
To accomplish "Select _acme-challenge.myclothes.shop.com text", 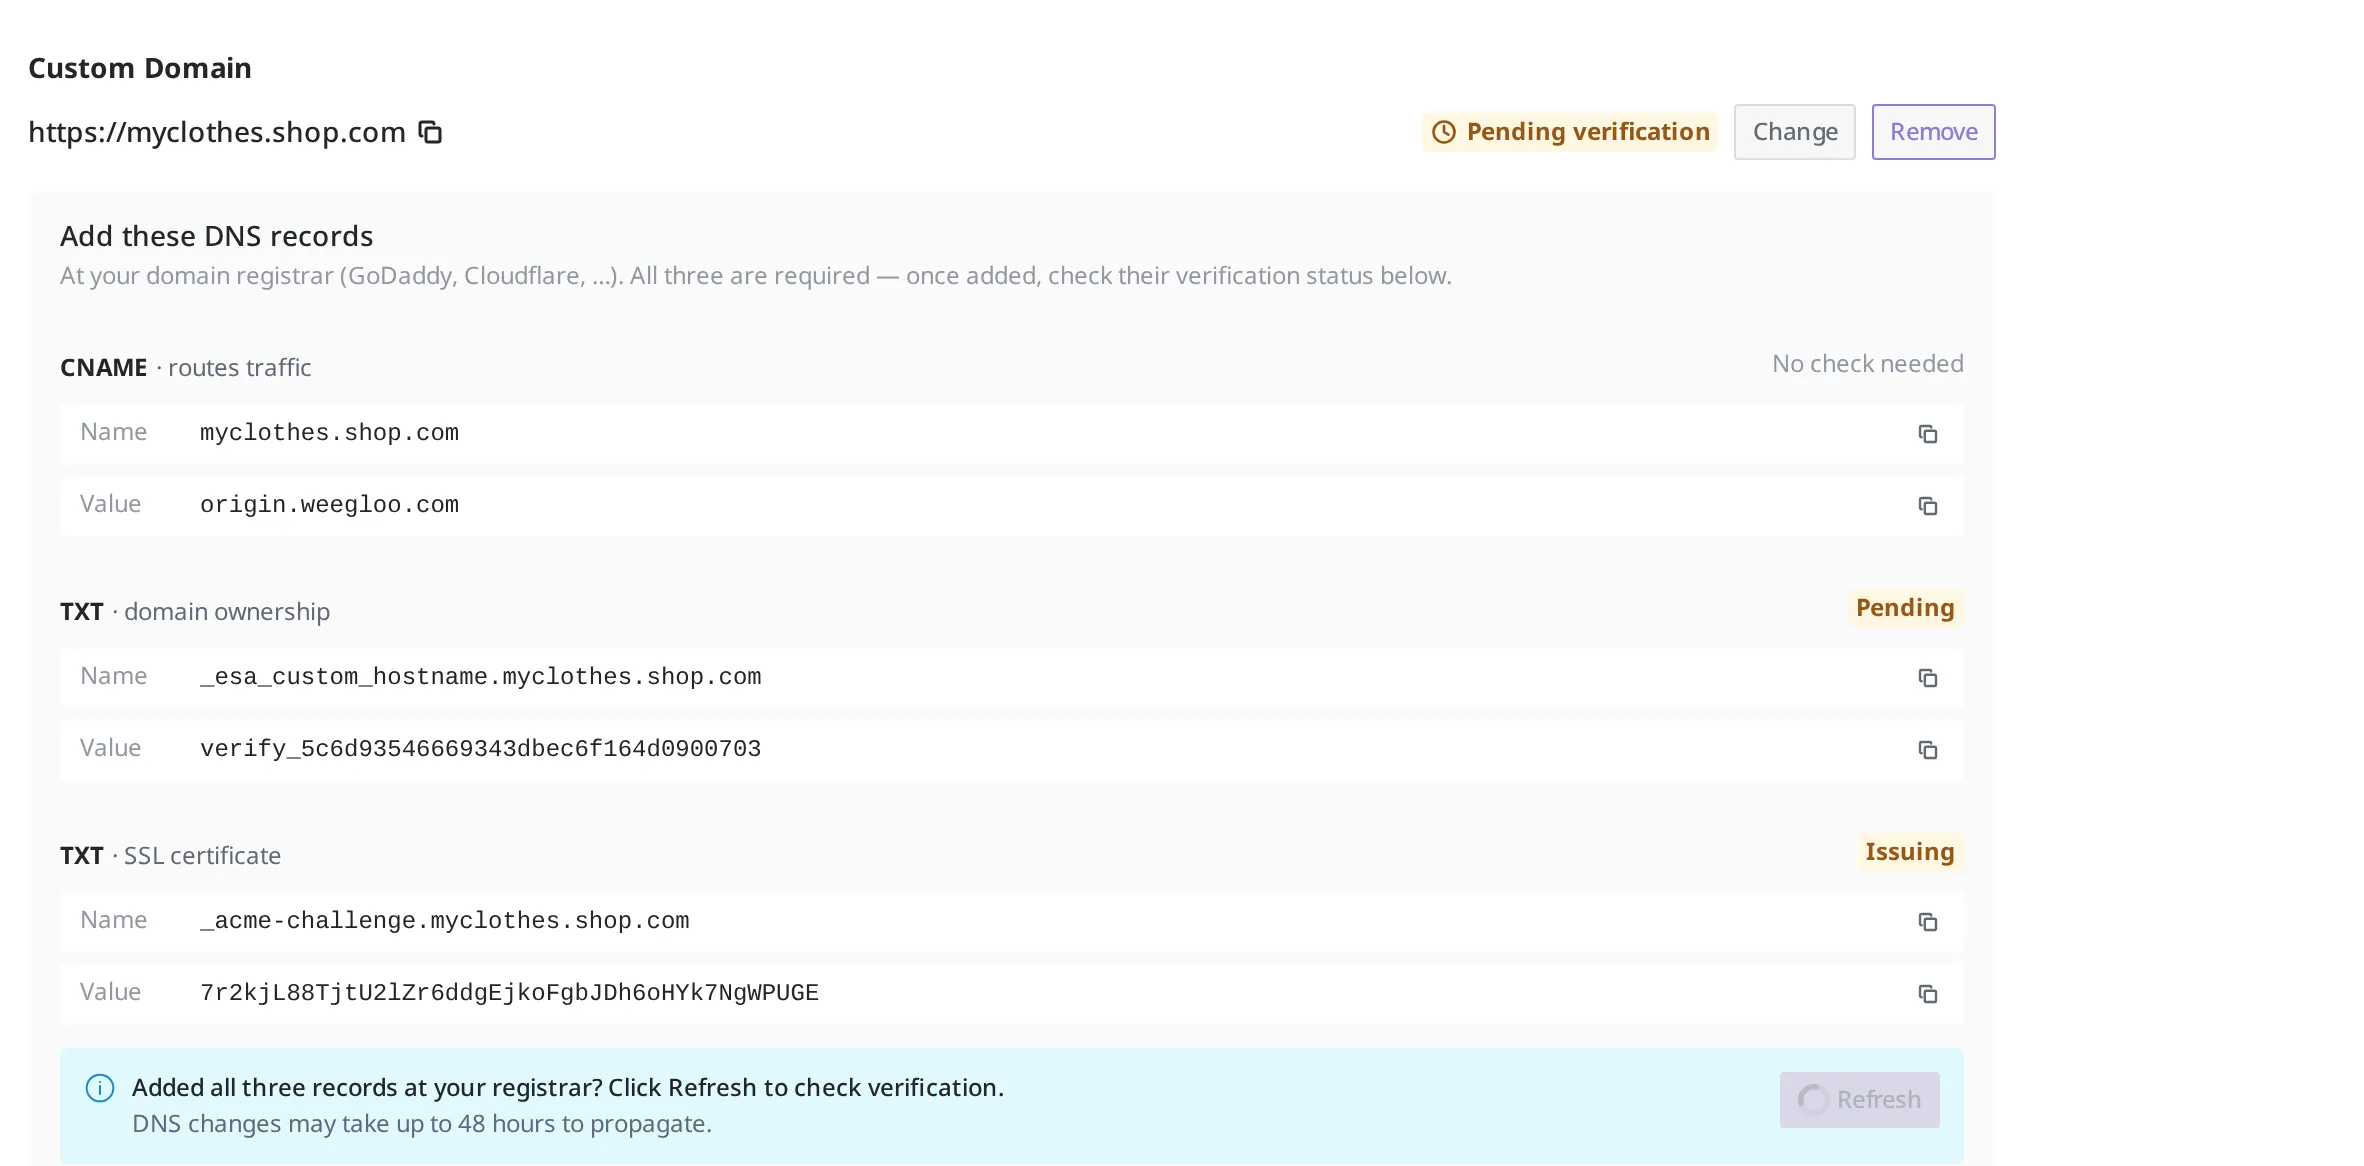I will point(444,921).
